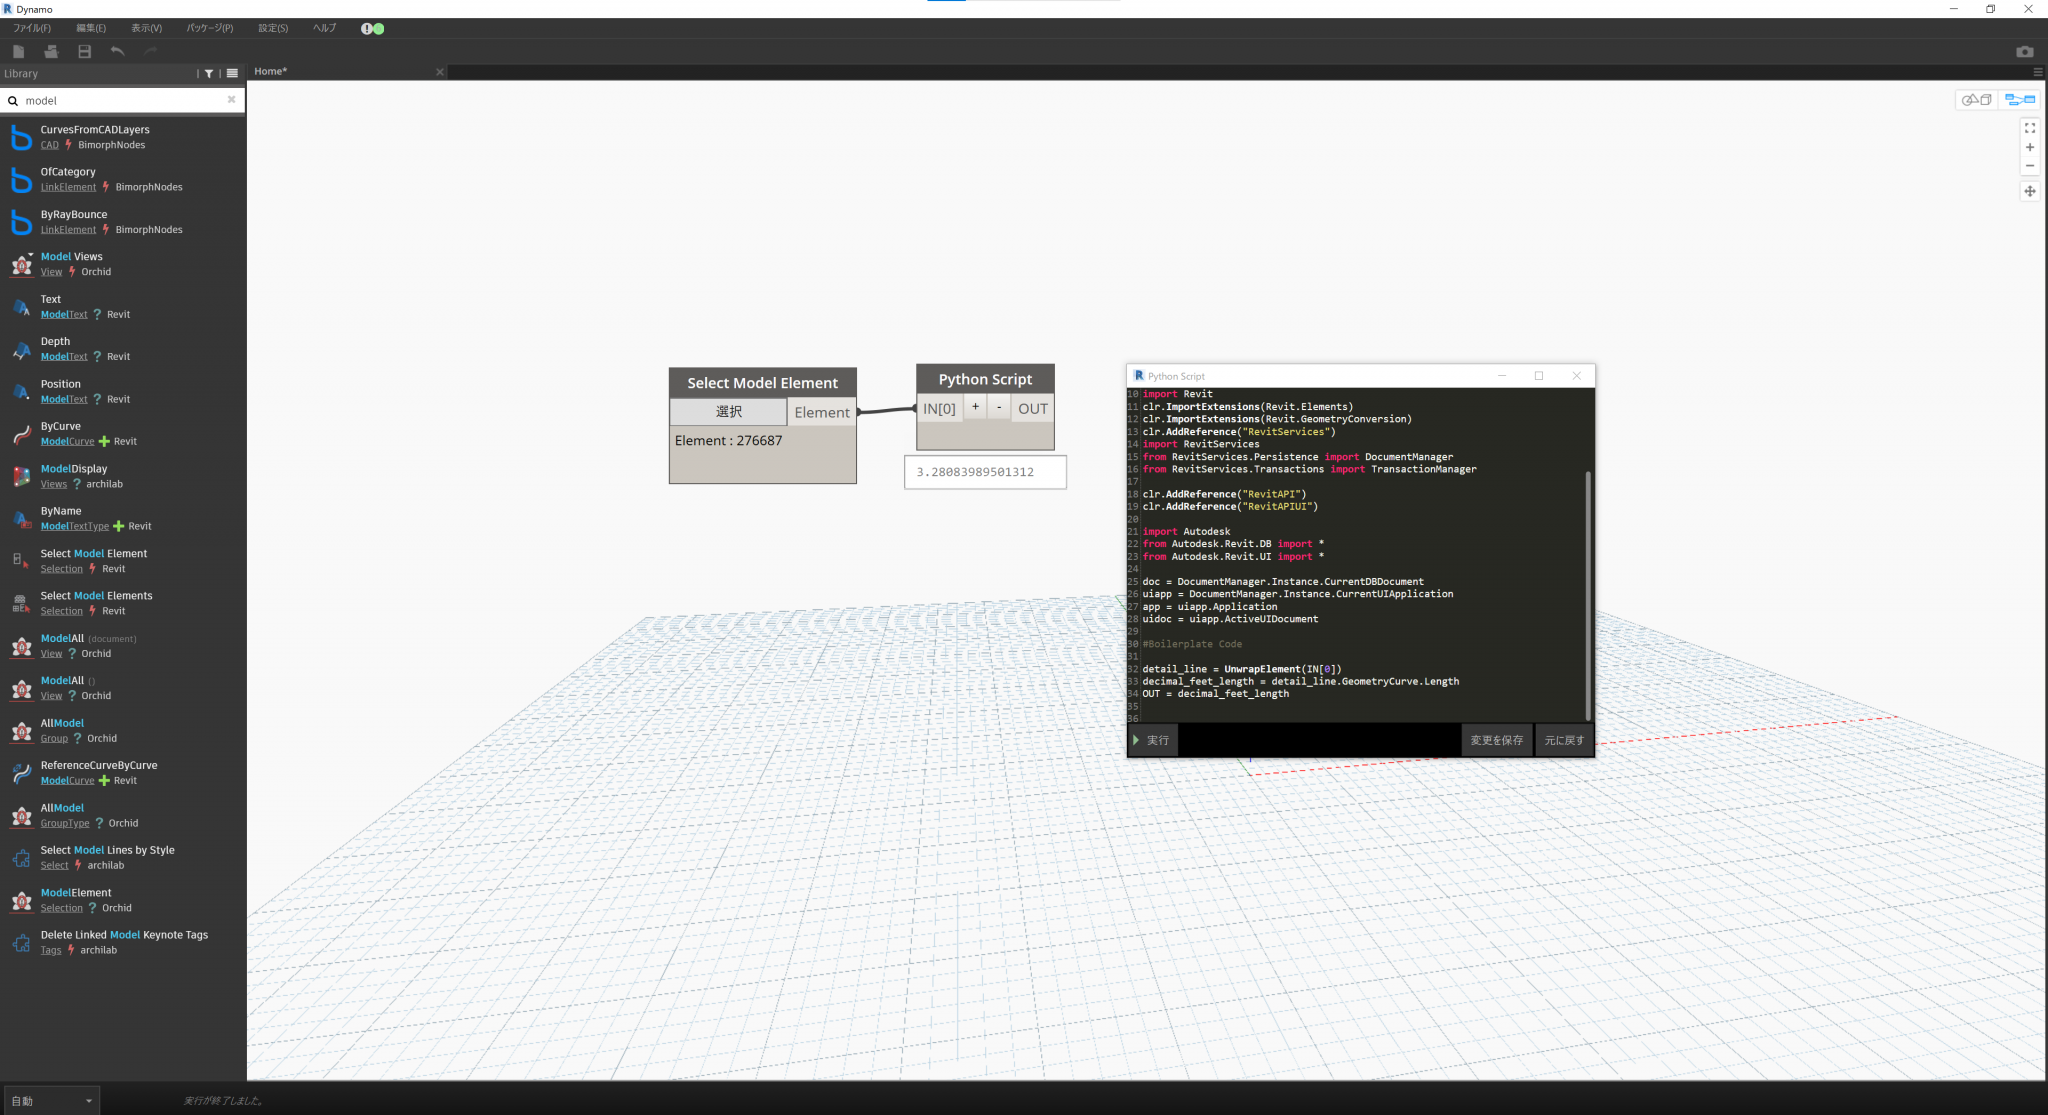Viewport: 2048px width, 1115px height.
Task: Switch to the Home* tab
Action: [270, 71]
